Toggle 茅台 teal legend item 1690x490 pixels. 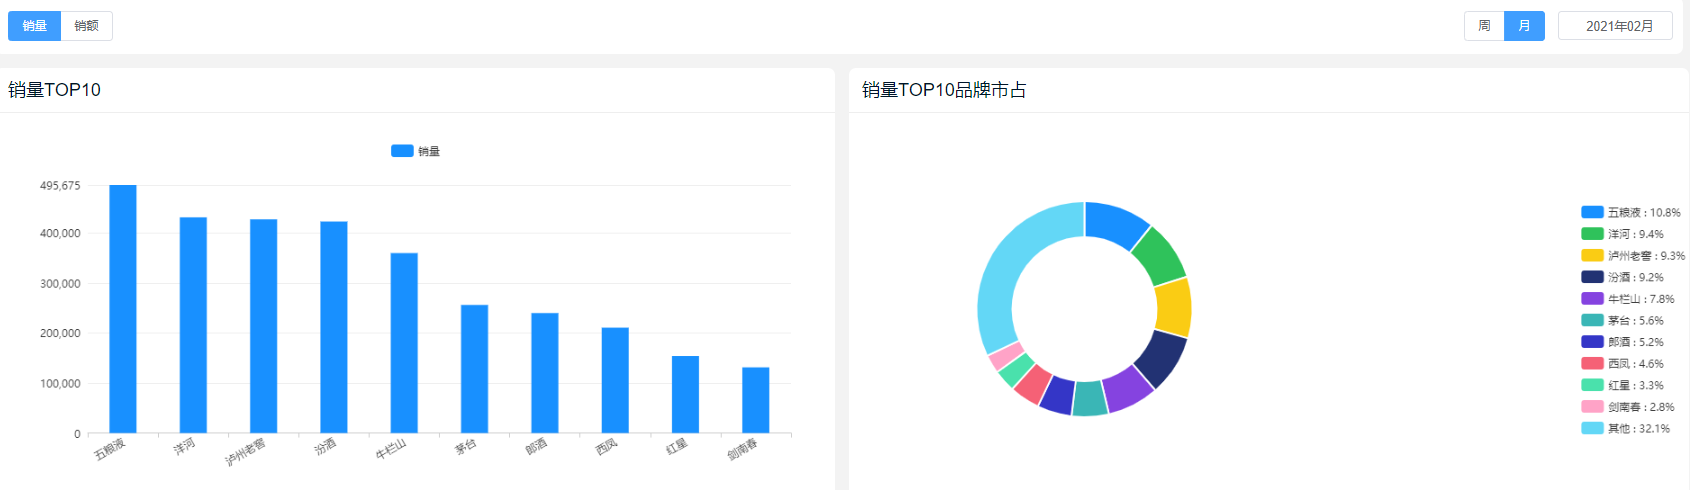pos(1622,321)
